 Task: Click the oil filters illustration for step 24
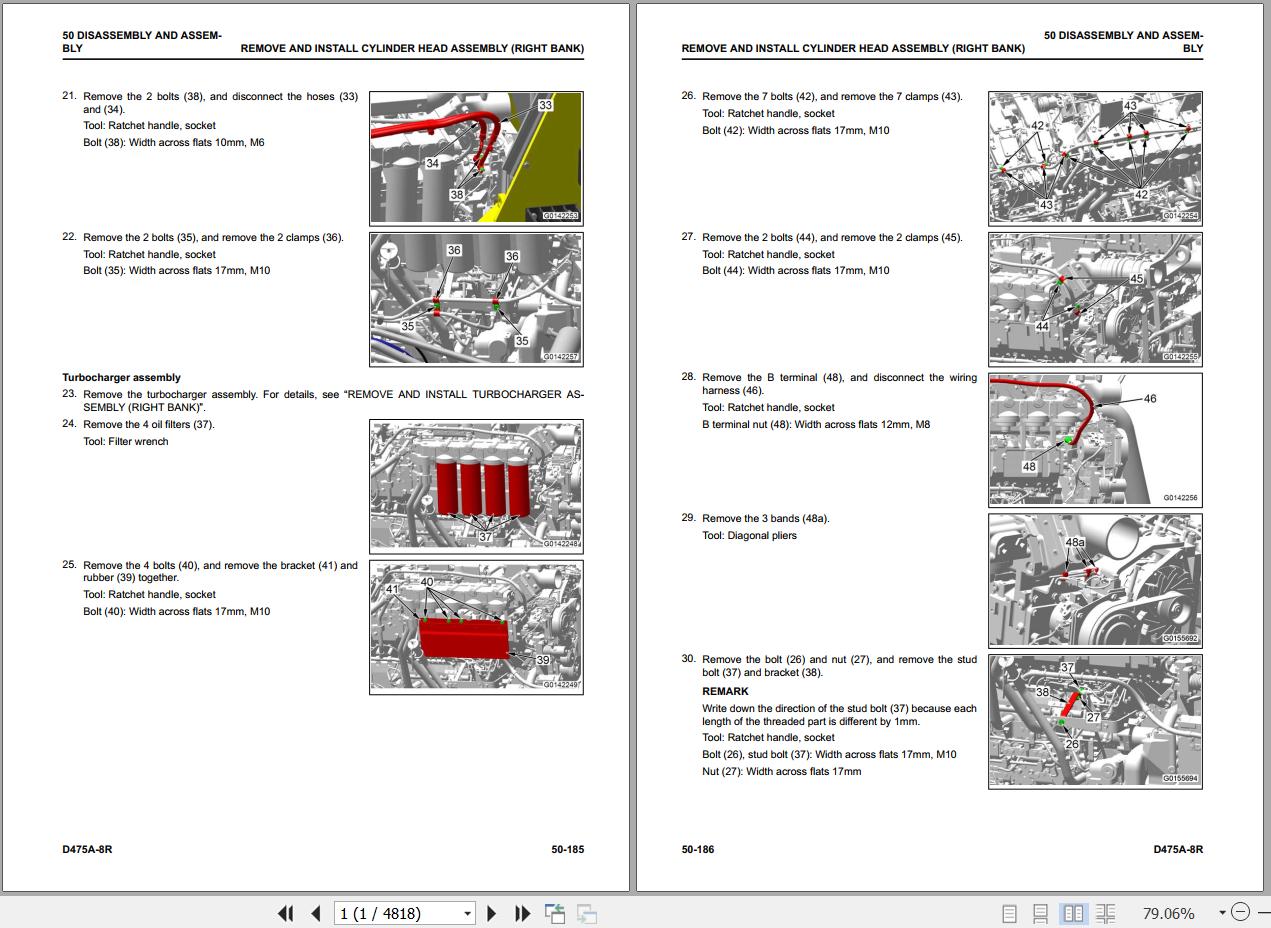point(476,485)
